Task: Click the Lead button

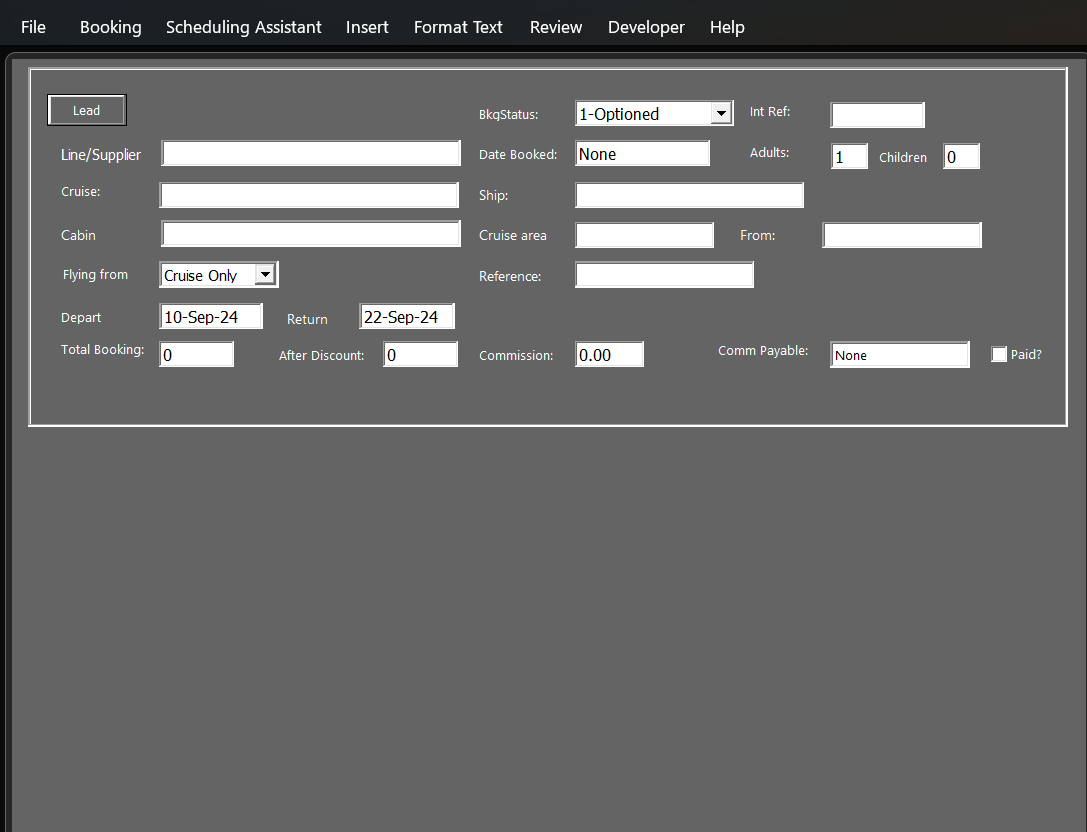Action: point(87,110)
